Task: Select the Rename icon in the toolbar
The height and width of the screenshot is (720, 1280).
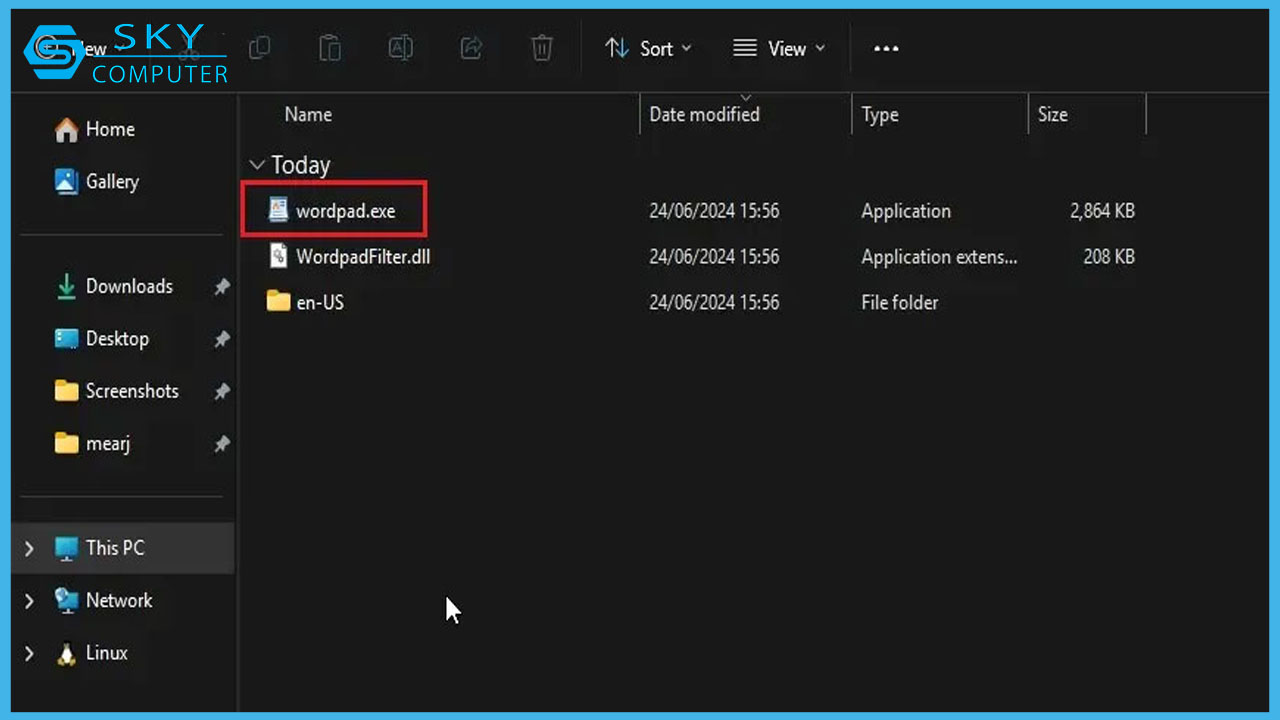Action: pyautogui.click(x=400, y=48)
